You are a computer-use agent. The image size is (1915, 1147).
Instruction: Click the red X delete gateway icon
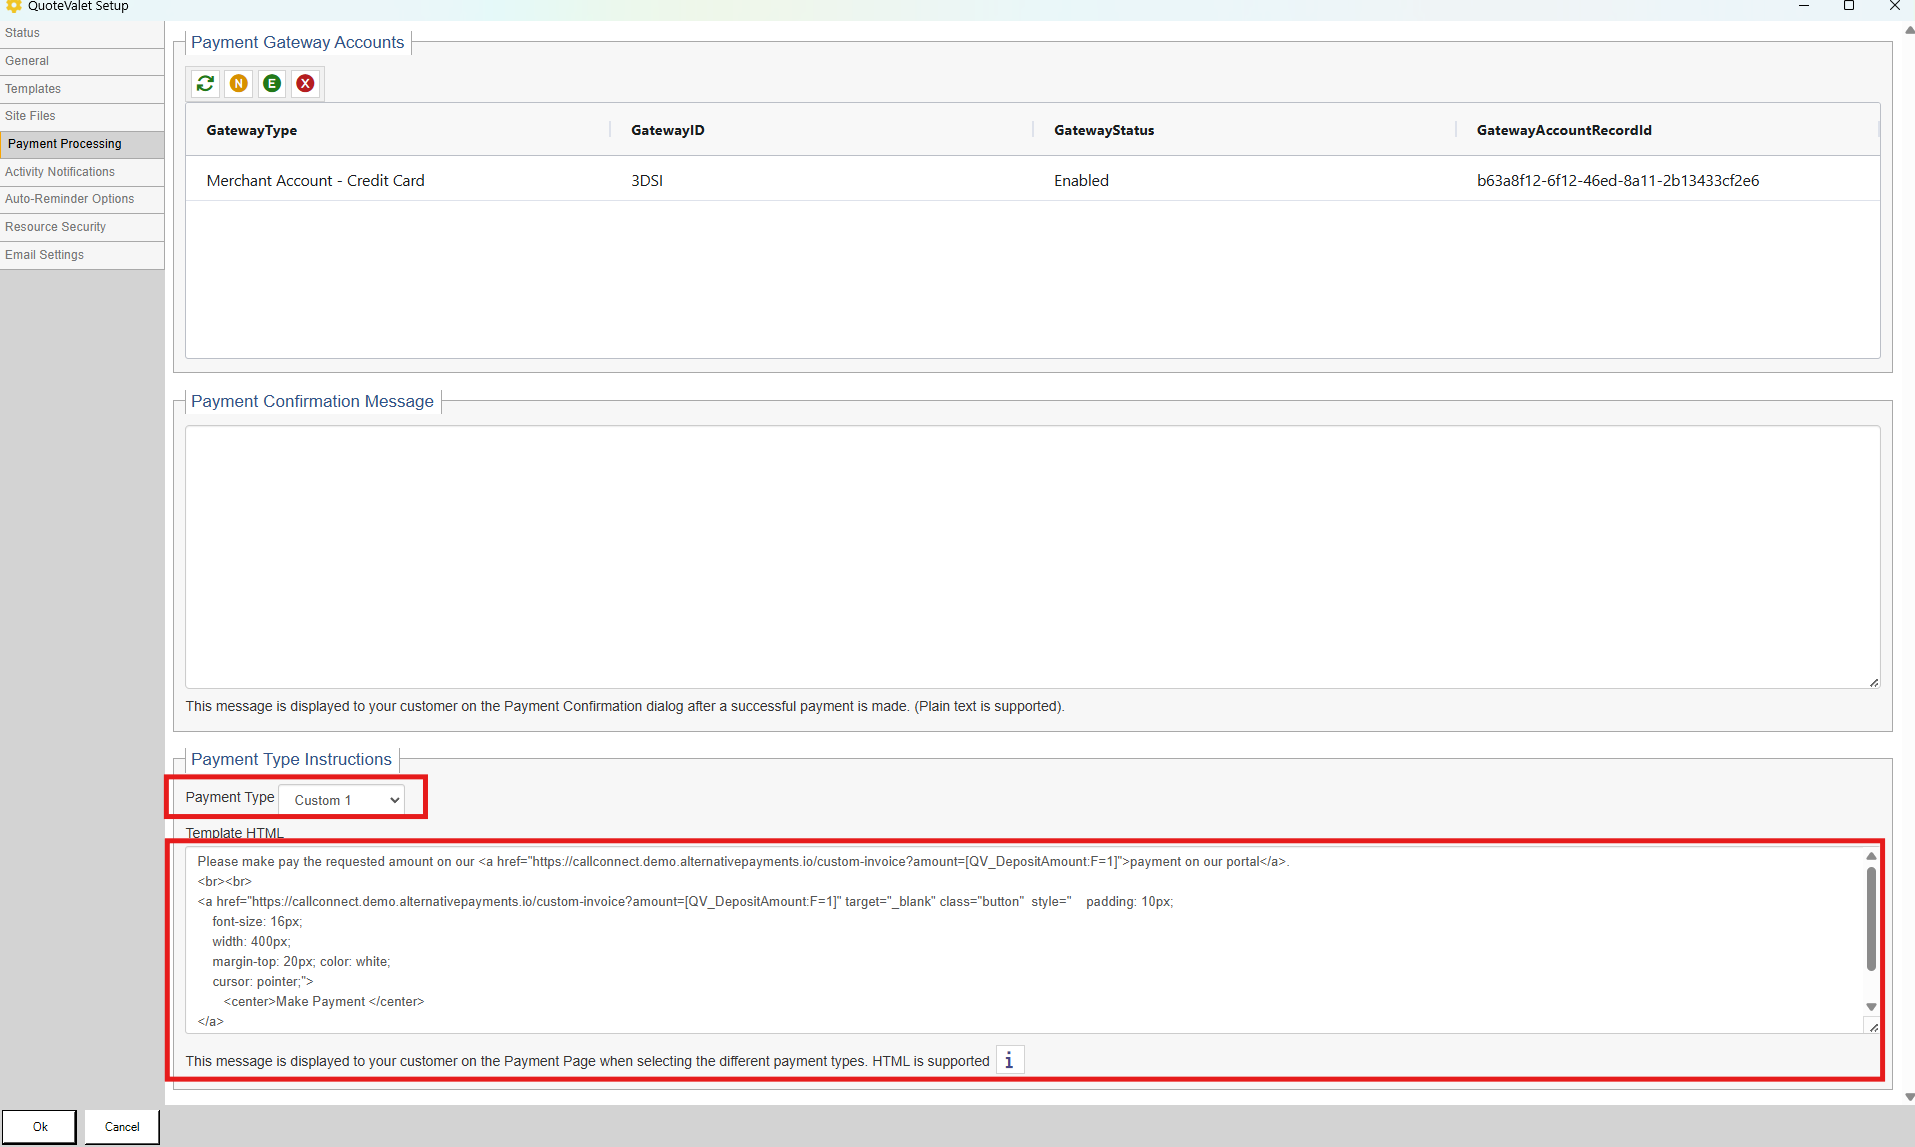(x=306, y=84)
